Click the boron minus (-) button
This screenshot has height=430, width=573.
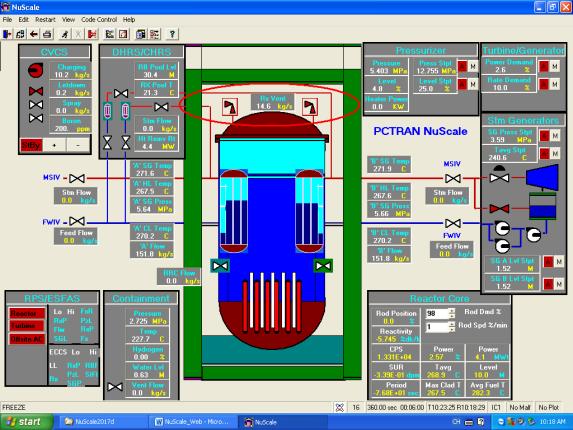point(78,145)
